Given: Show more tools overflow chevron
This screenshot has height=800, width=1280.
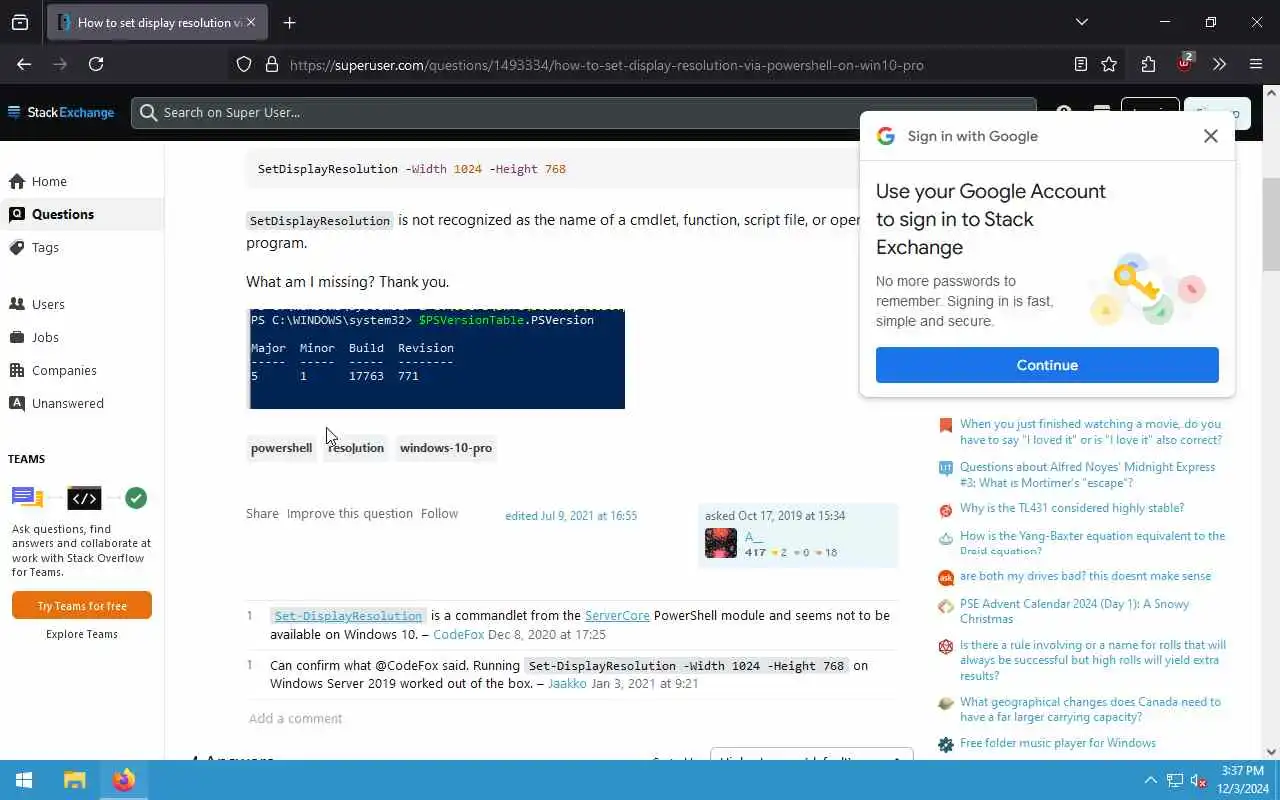Looking at the screenshot, I should (x=1219, y=64).
